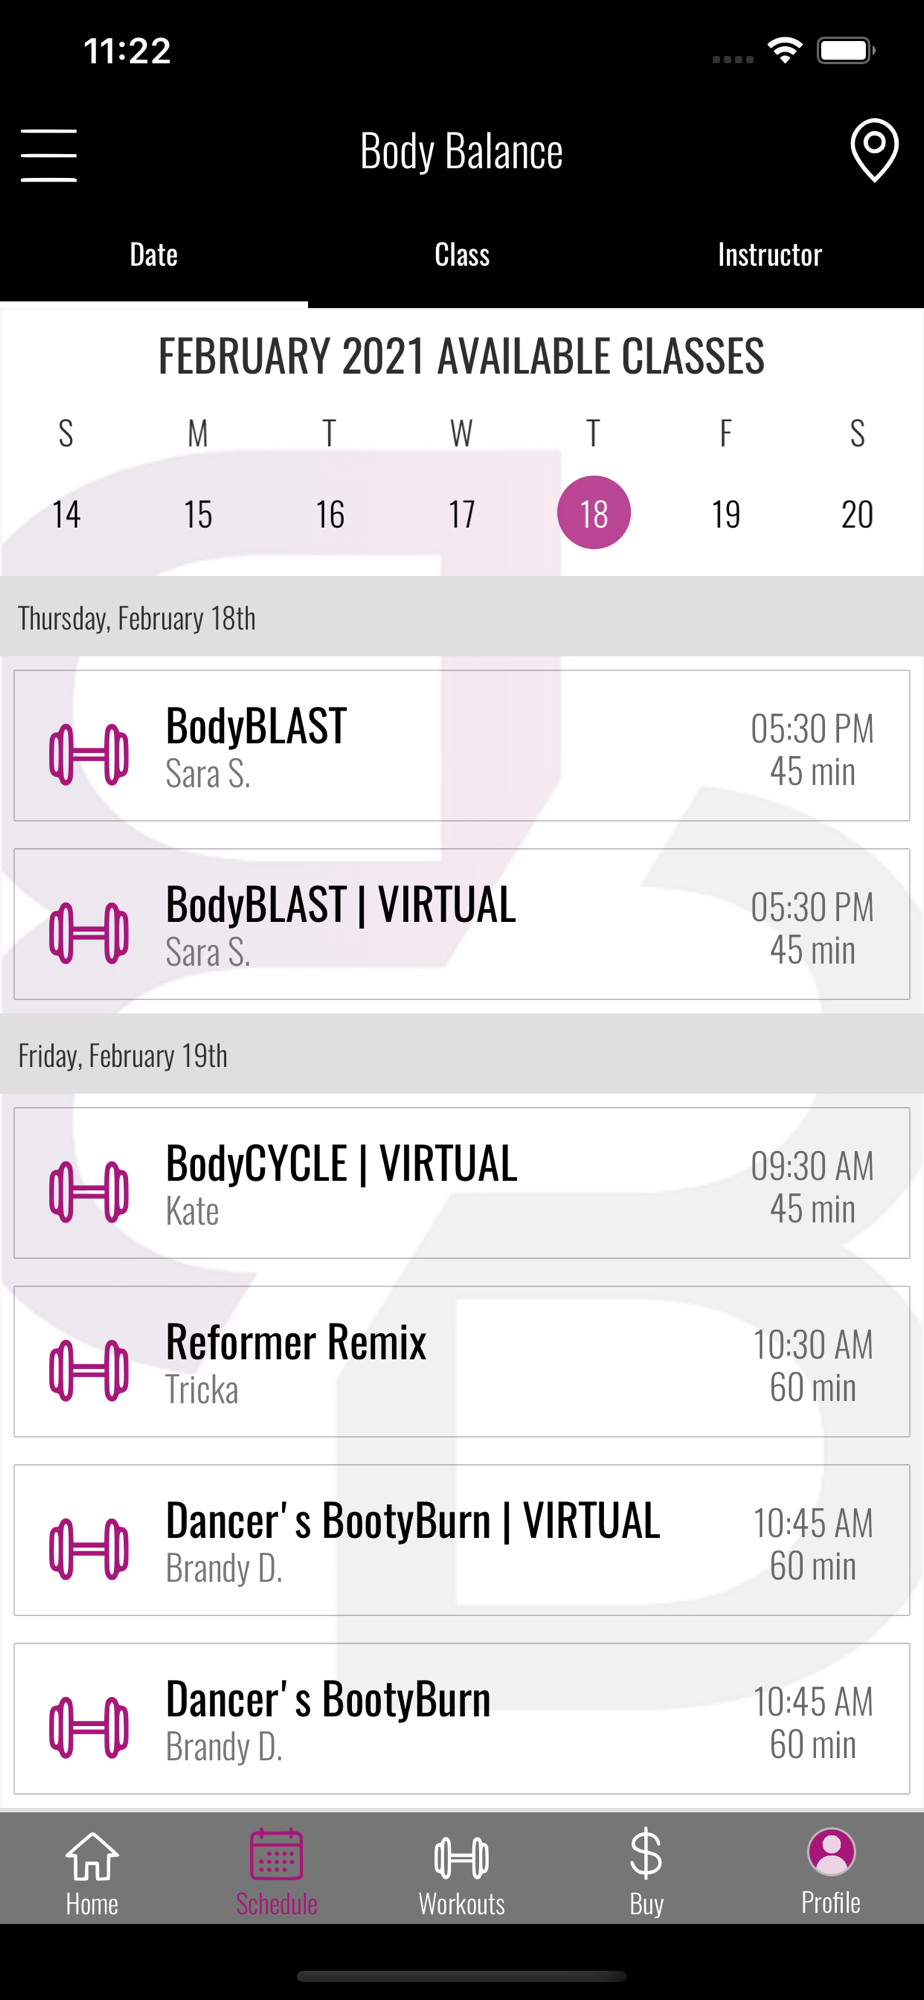Tap dumbbell icon beside Reformer Remix
The height and width of the screenshot is (2000, 924).
[89, 1370]
